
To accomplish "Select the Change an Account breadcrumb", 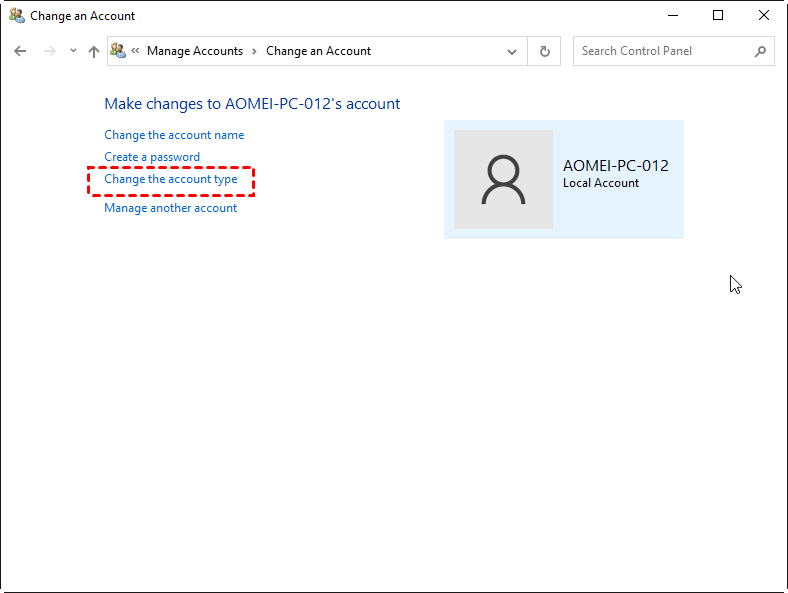I will [x=318, y=51].
